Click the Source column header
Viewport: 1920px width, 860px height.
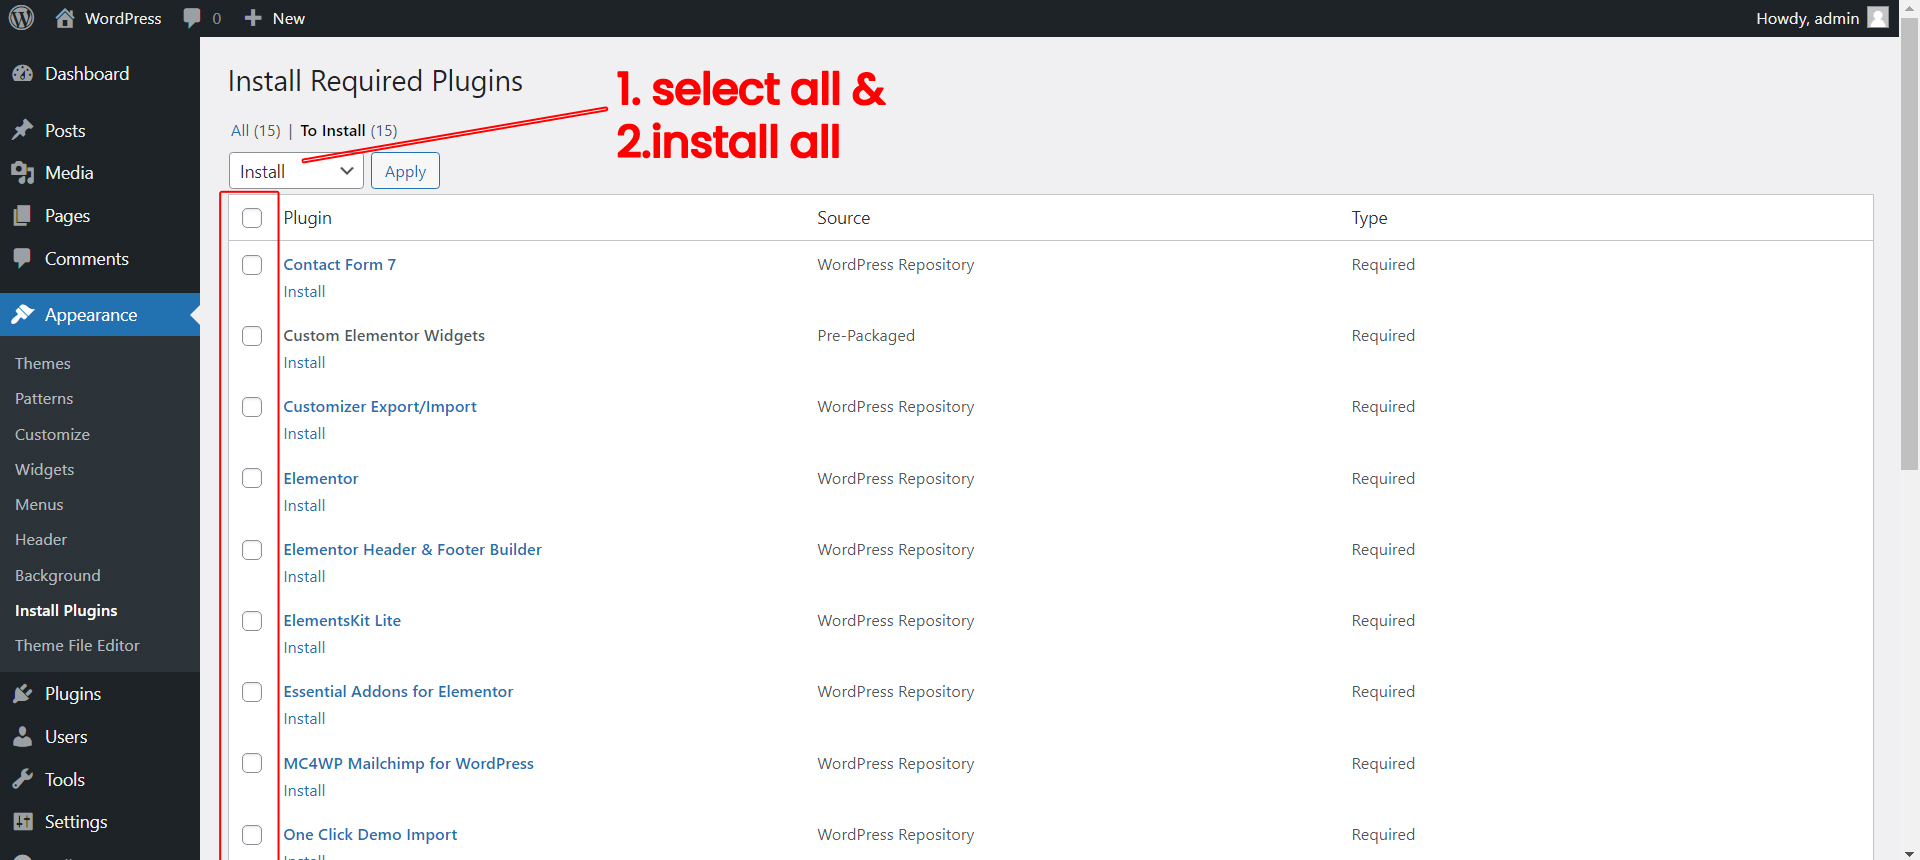[843, 218]
